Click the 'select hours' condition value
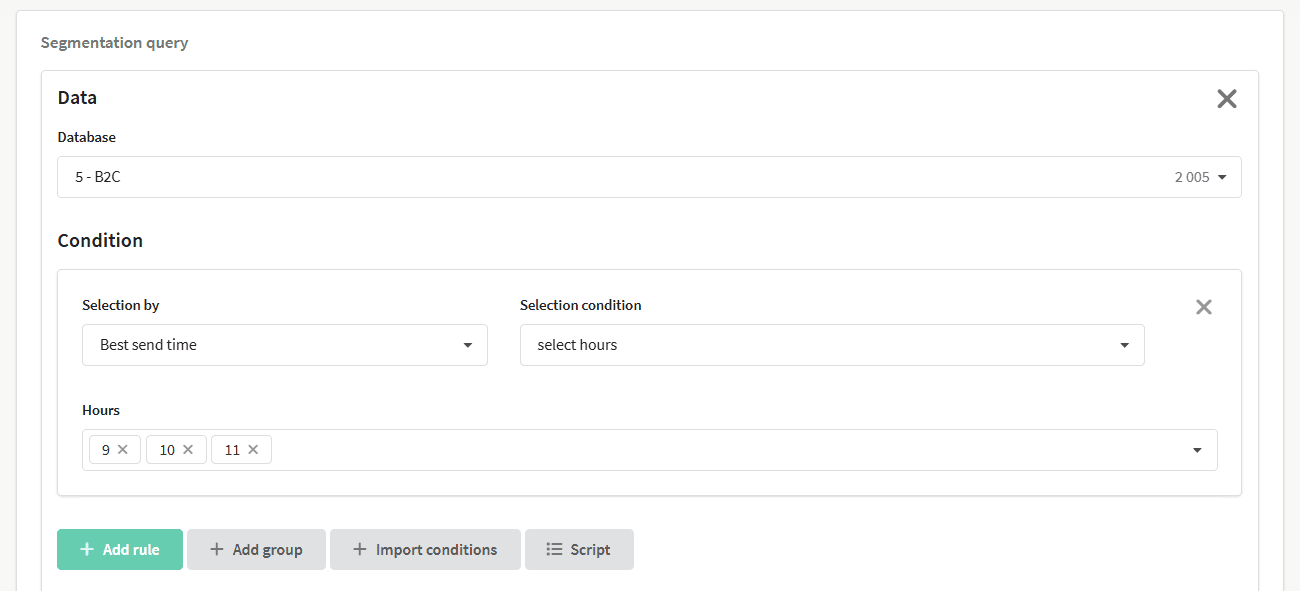This screenshot has height=591, width=1300. [577, 345]
